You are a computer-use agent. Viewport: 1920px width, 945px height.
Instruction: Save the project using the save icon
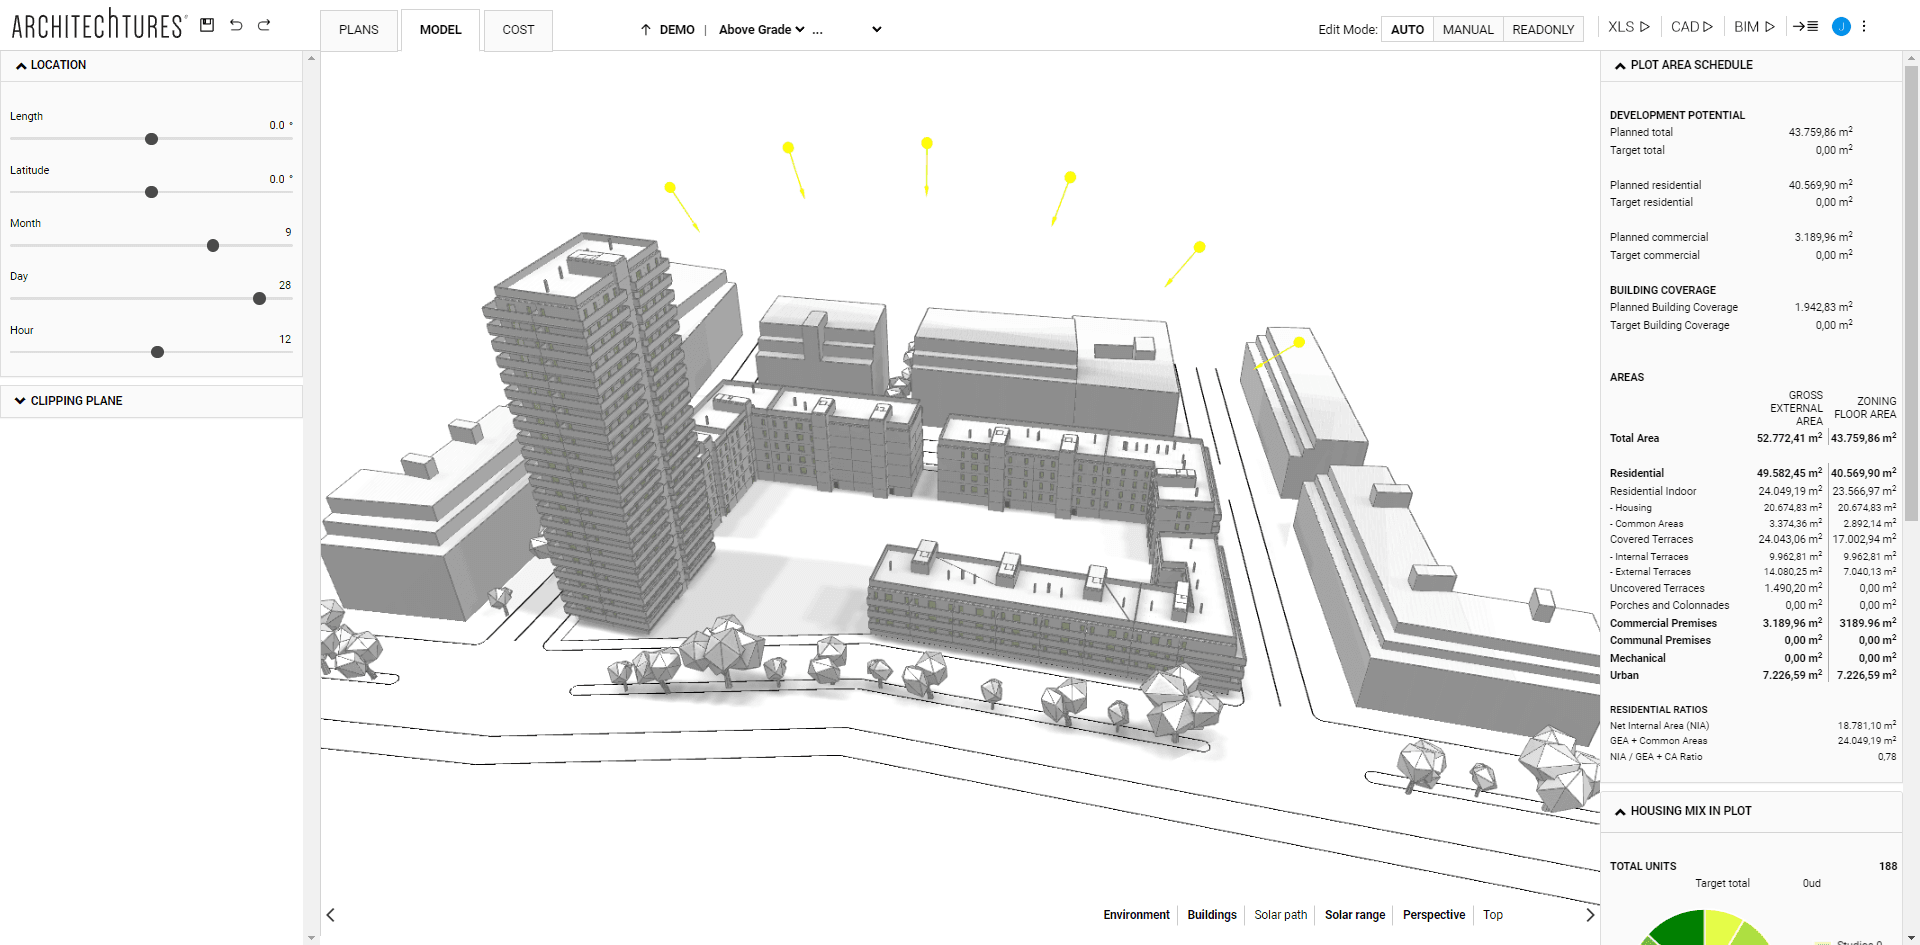click(207, 26)
